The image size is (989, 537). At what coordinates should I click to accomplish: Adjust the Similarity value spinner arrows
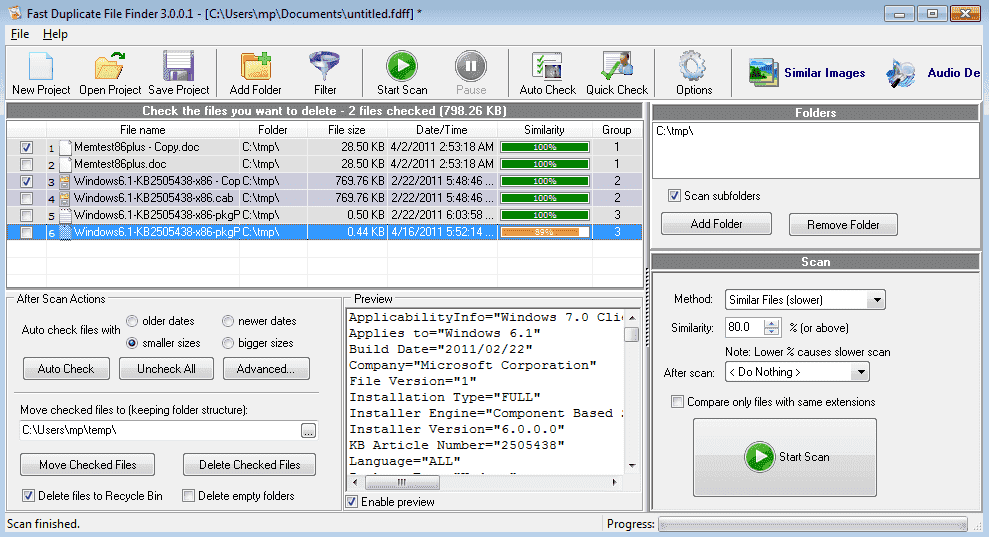click(771, 328)
